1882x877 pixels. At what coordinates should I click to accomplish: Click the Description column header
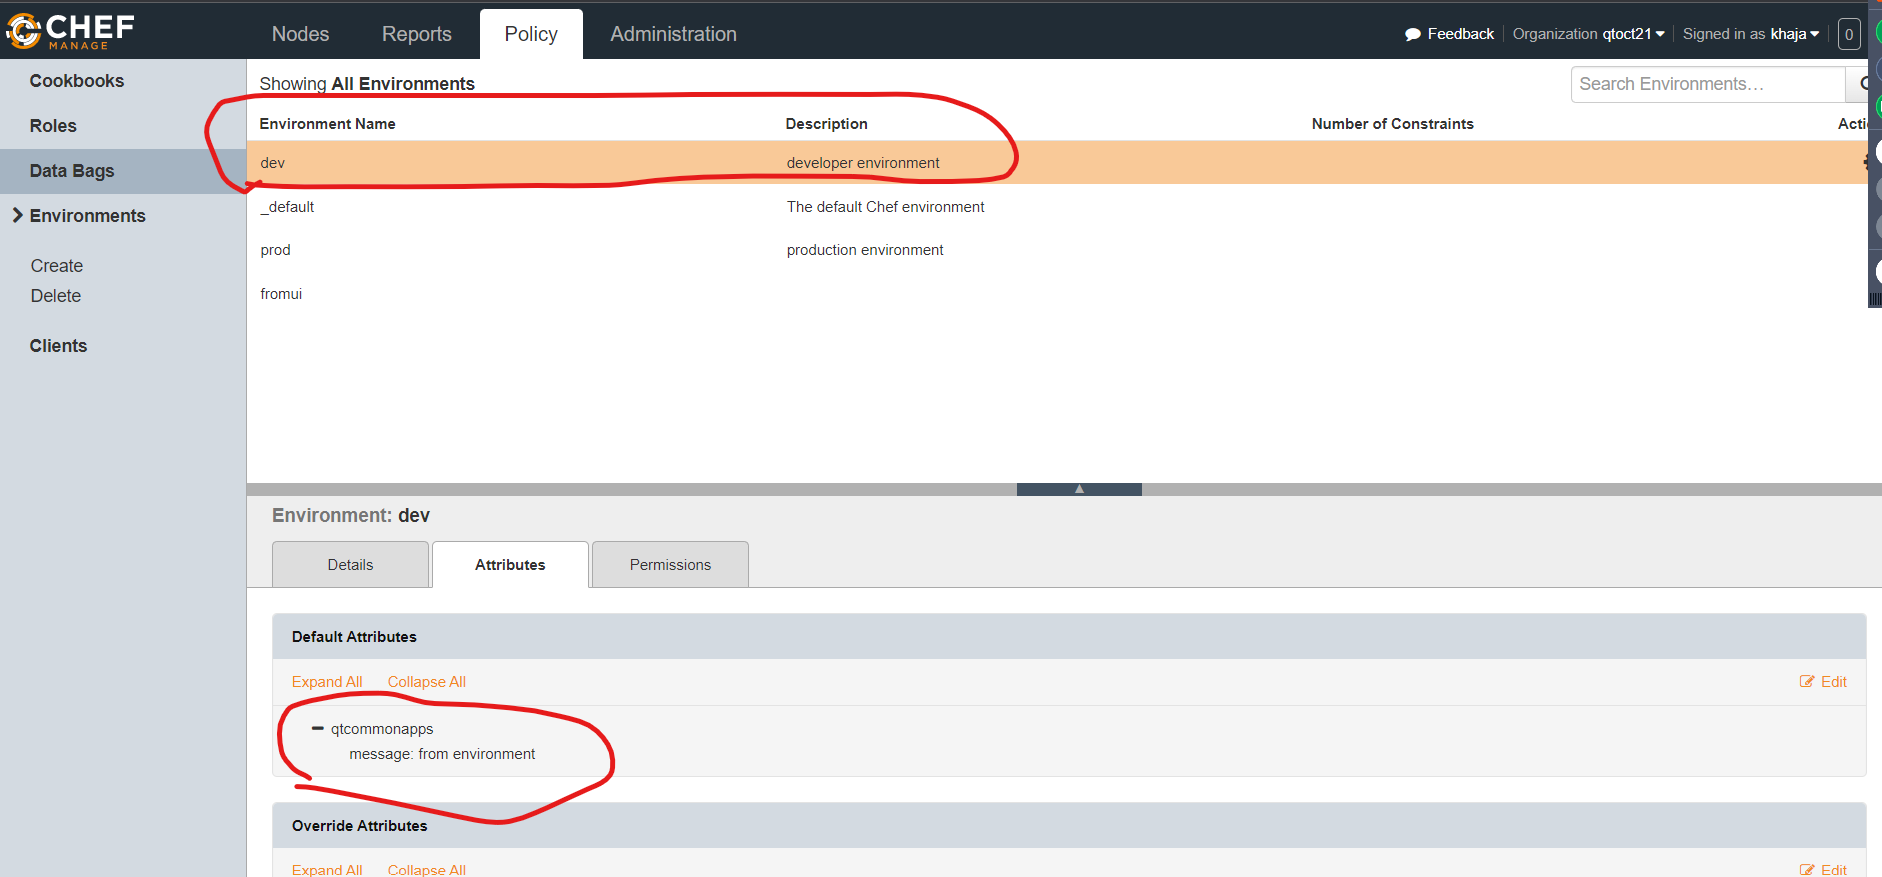tap(826, 124)
